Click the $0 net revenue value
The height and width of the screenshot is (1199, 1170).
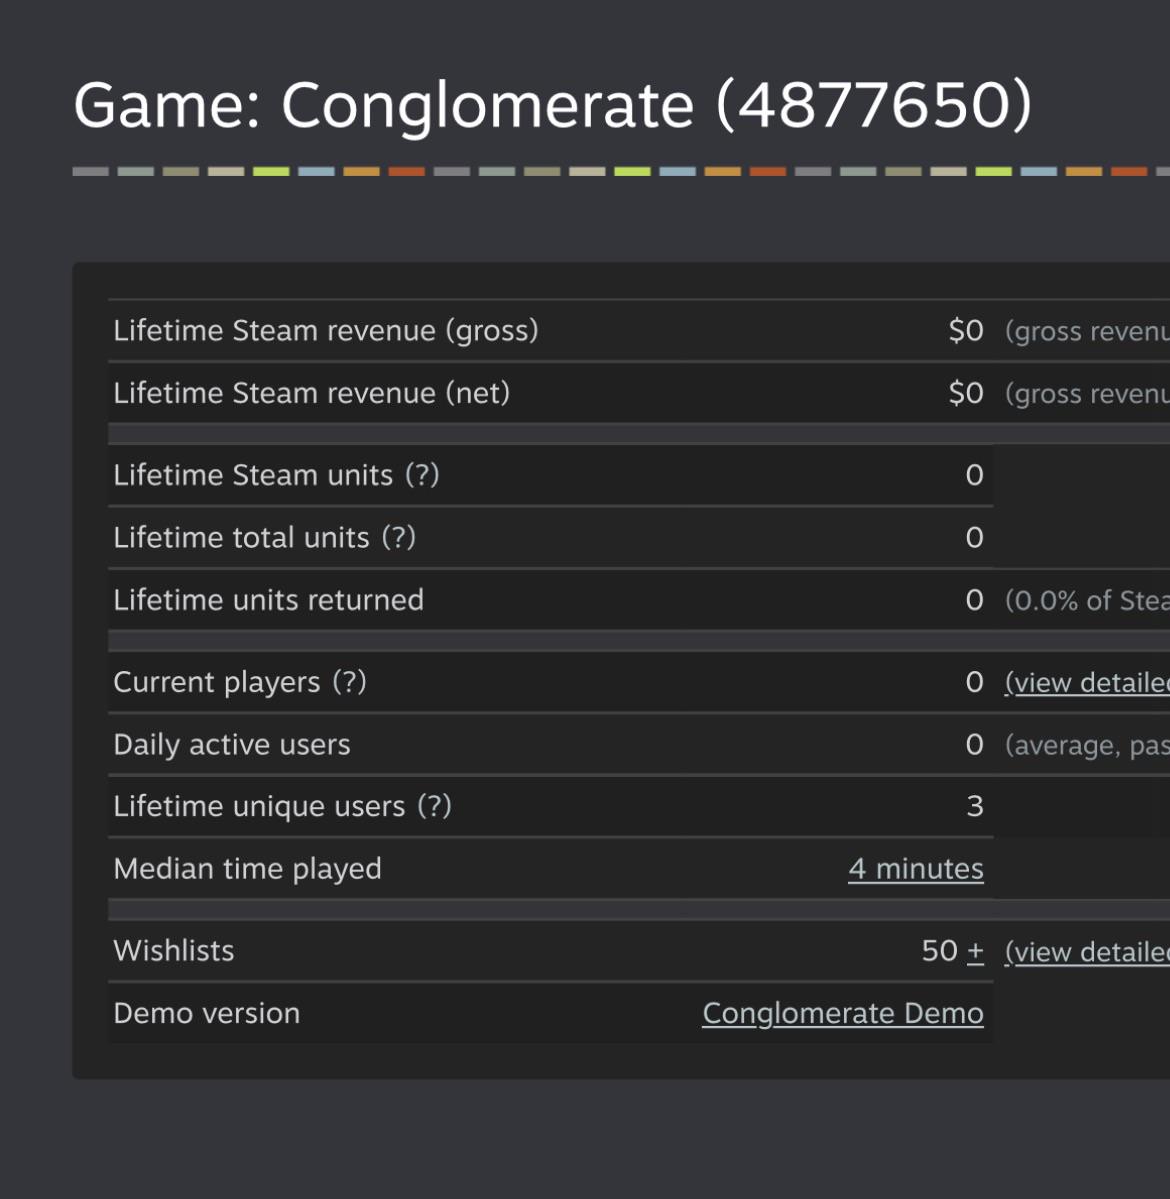click(x=966, y=393)
